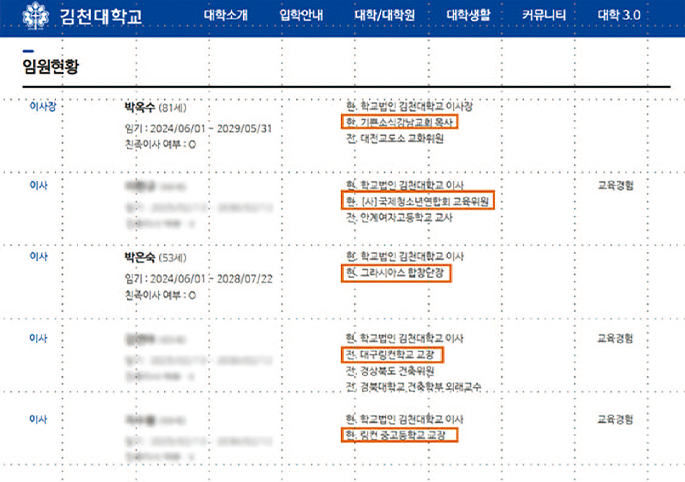Click highlighted 대구링컨학교 교장 entry
This screenshot has width=685, height=482.
tap(391, 354)
